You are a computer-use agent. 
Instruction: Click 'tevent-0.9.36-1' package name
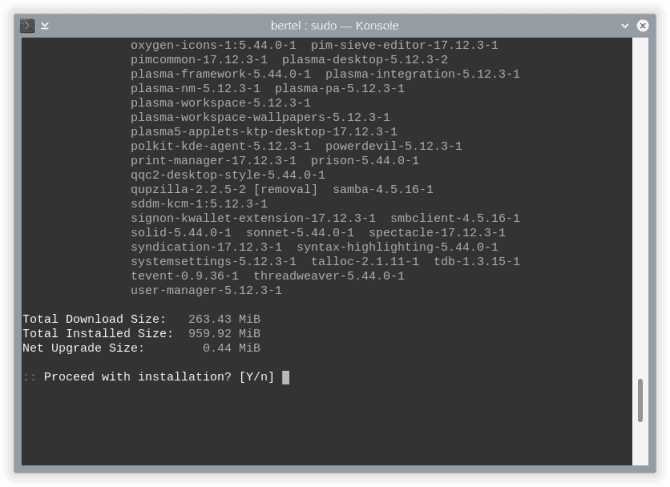185,276
